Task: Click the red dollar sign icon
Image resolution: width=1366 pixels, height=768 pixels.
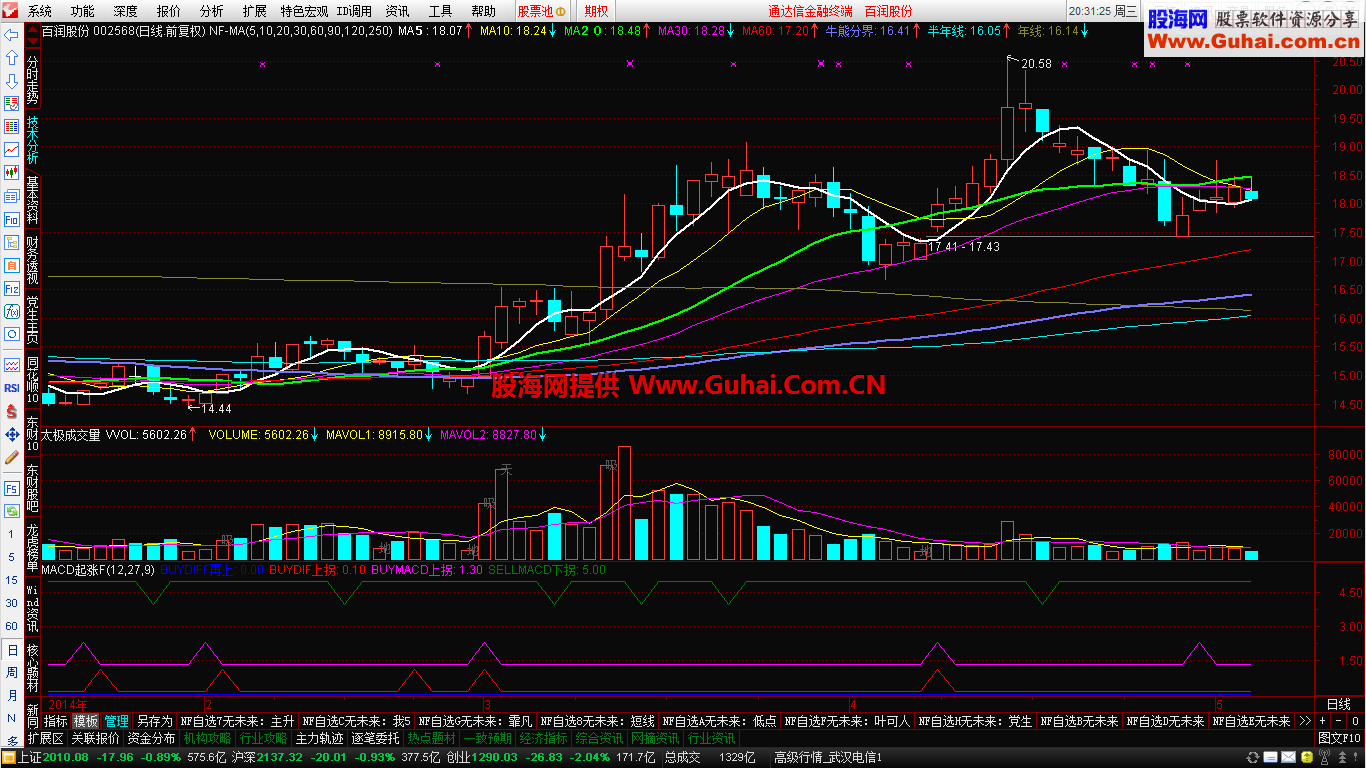Action: (11, 411)
